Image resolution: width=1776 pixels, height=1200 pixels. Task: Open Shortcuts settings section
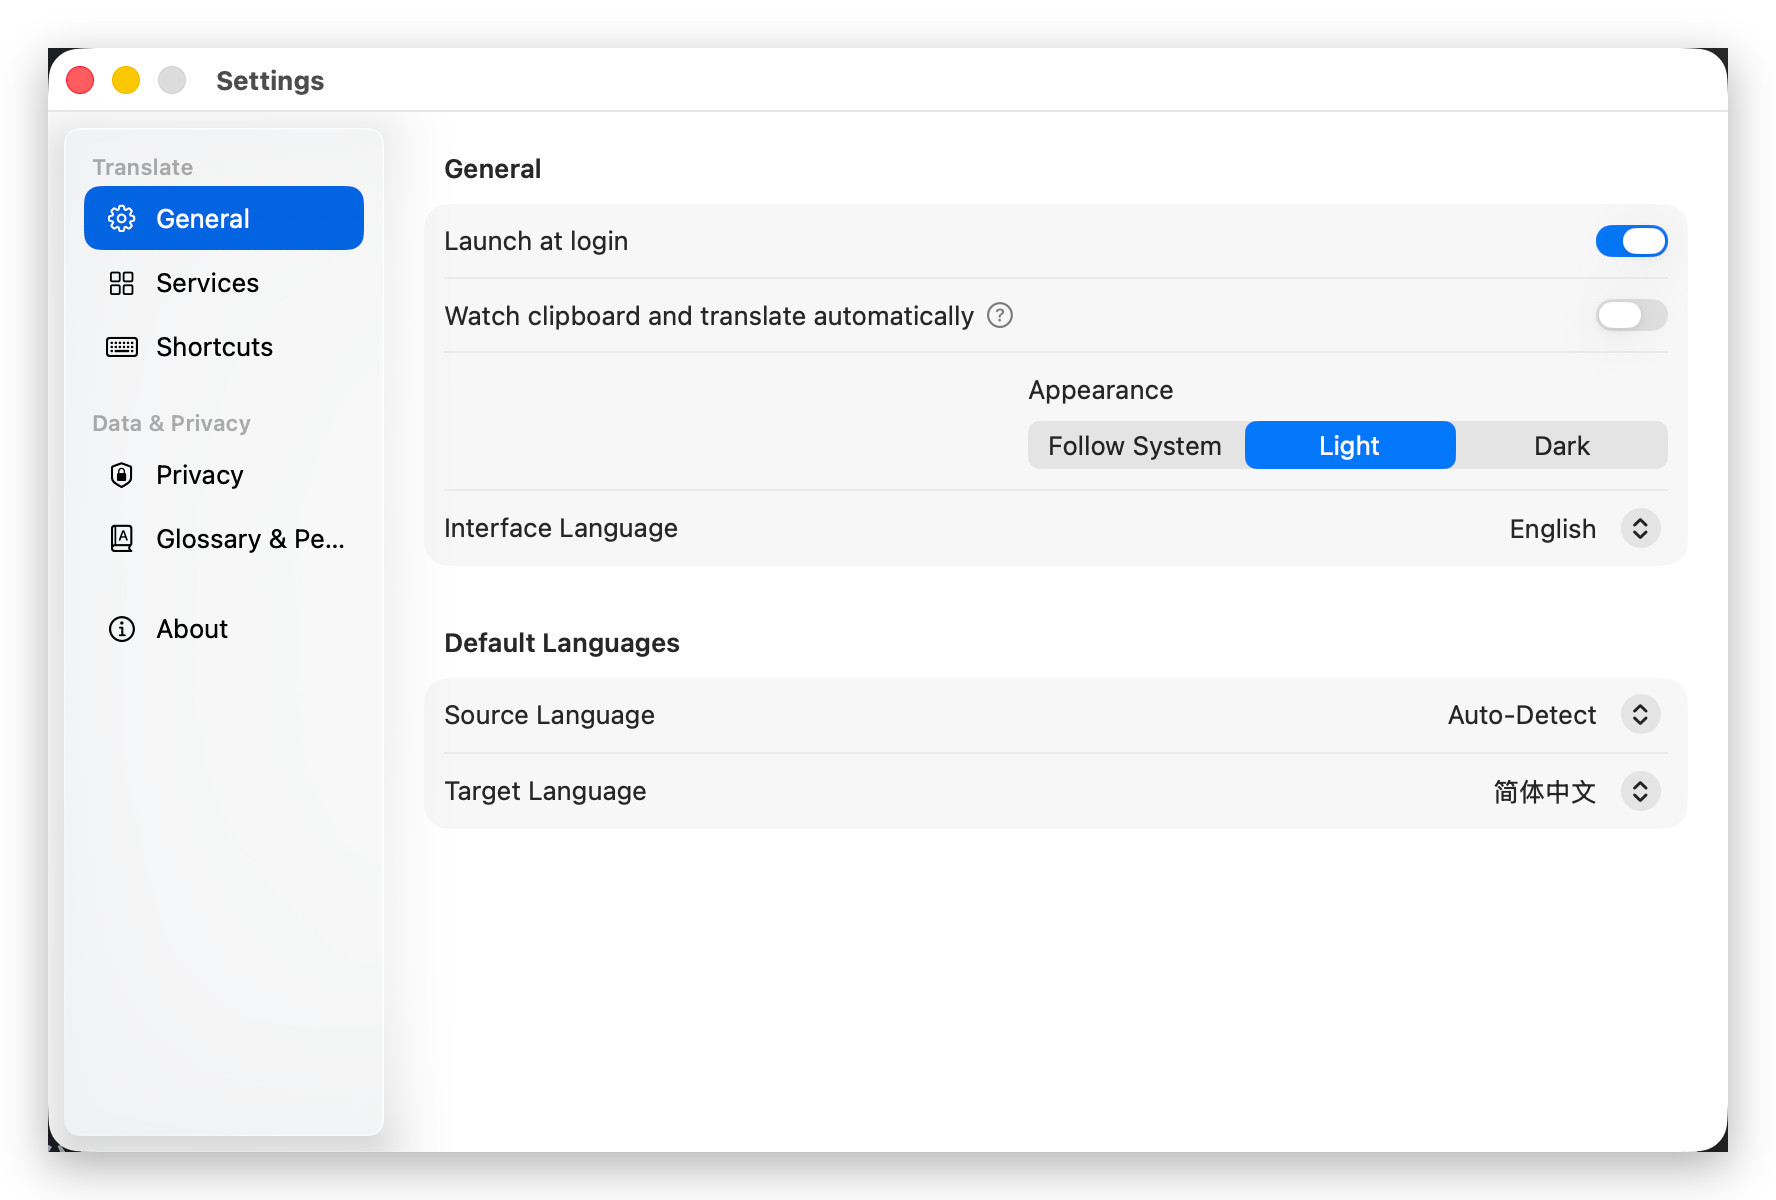pyautogui.click(x=224, y=347)
